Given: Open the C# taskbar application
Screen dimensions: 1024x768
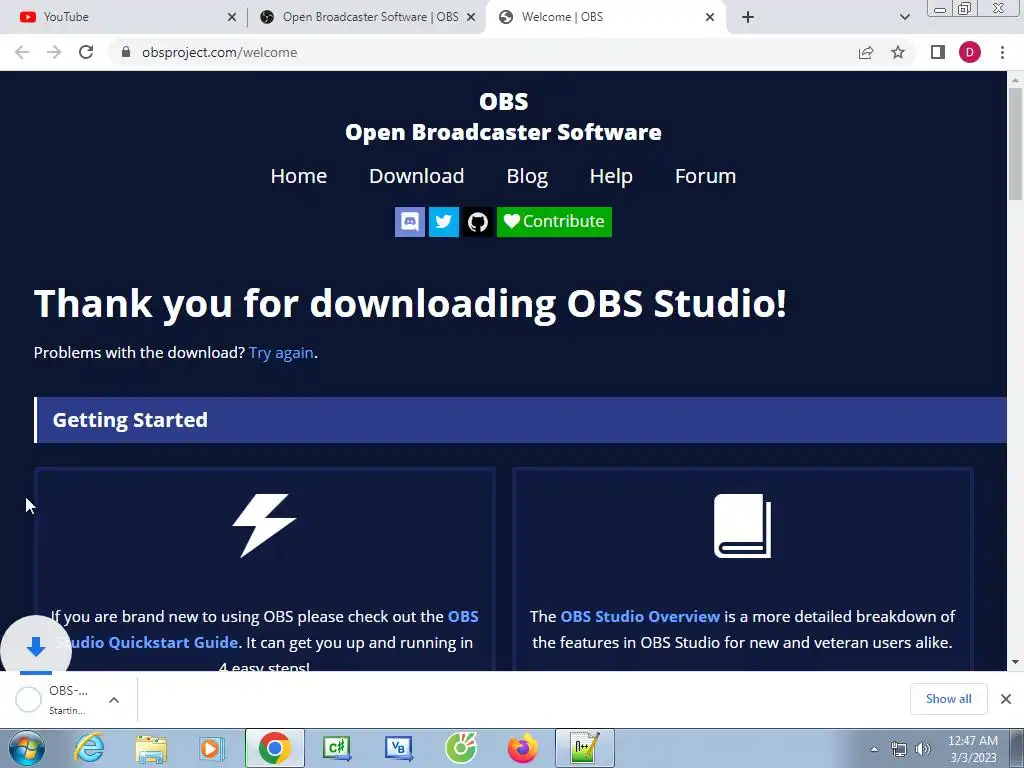Looking at the screenshot, I should [336, 748].
